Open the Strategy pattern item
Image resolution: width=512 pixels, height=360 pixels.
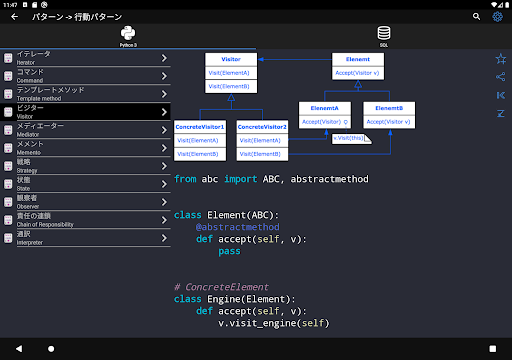click(85, 166)
